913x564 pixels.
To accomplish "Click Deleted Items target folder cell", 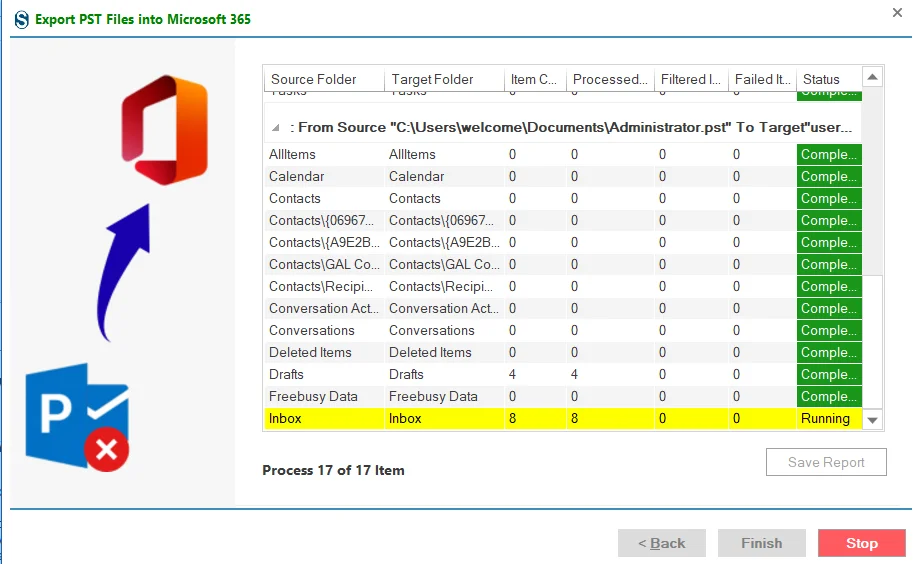I will pyautogui.click(x=444, y=353).
